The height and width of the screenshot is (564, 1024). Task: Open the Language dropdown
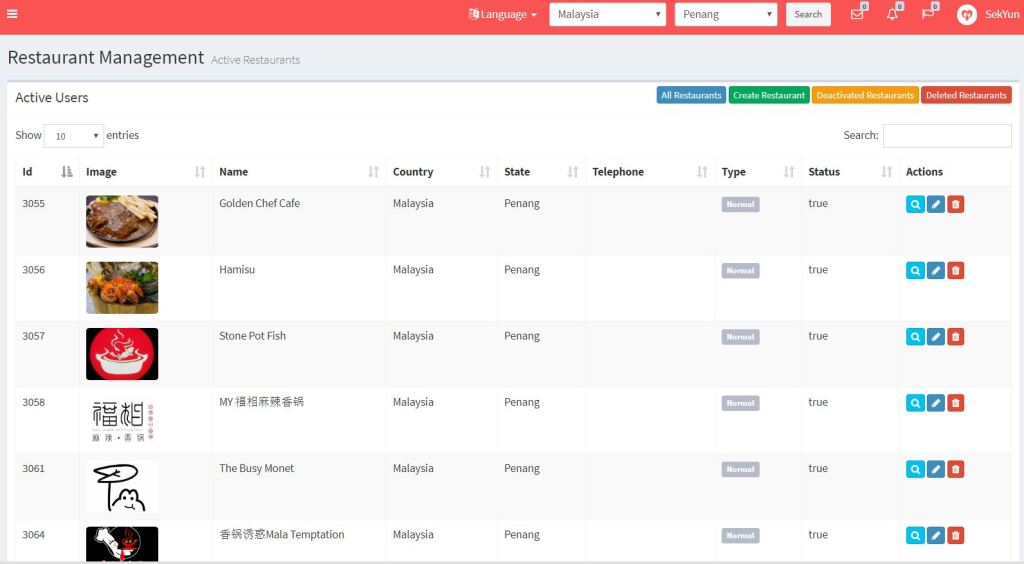(503, 15)
